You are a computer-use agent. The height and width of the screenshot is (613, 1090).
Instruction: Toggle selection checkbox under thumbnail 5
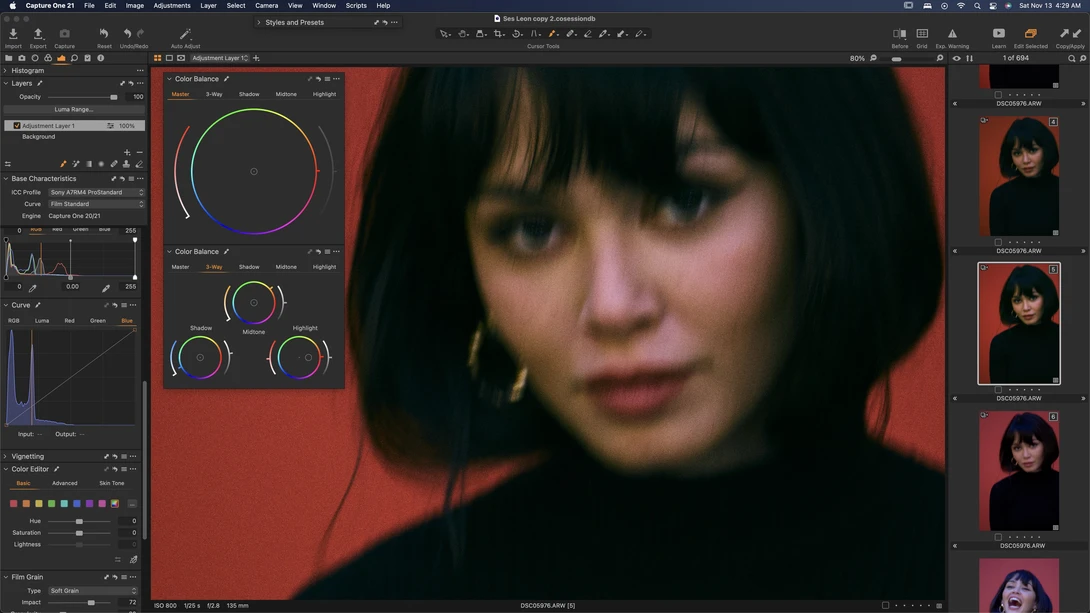998,389
